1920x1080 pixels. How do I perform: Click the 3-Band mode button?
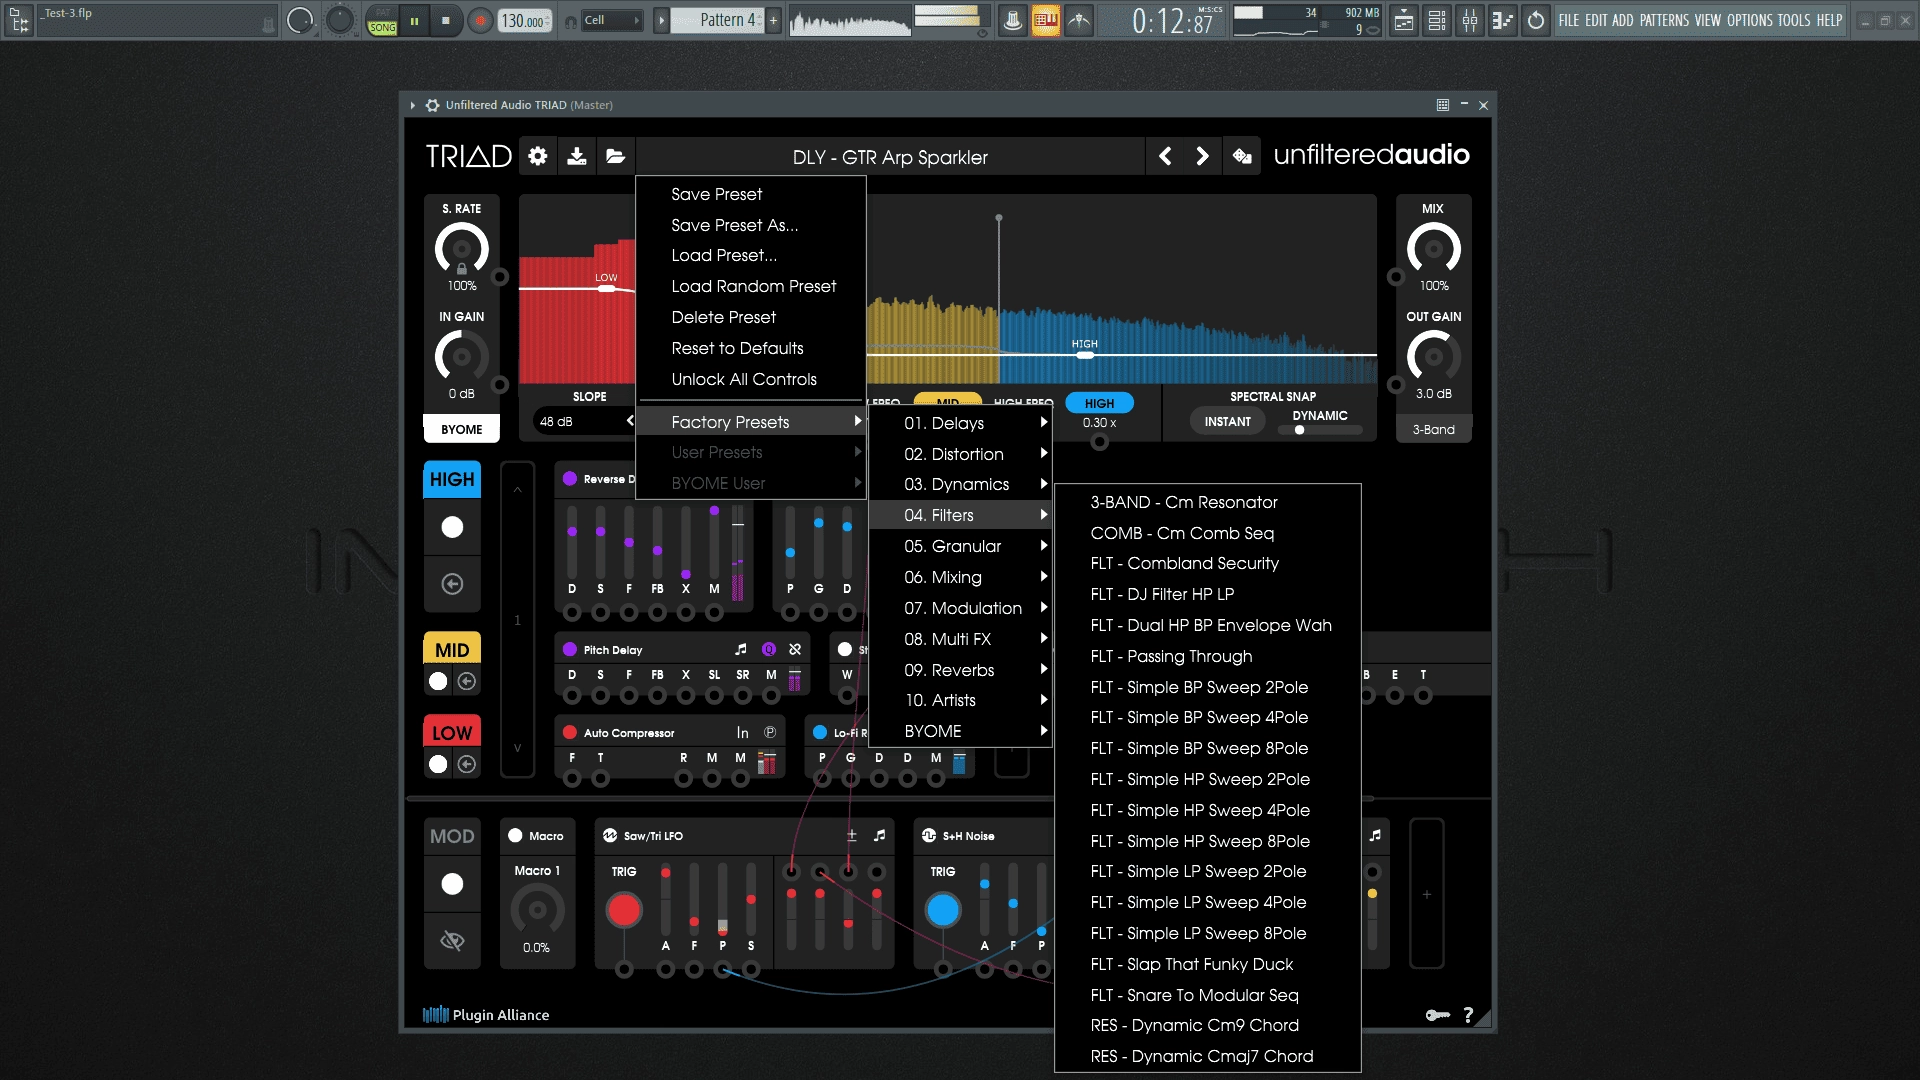[x=1433, y=429]
